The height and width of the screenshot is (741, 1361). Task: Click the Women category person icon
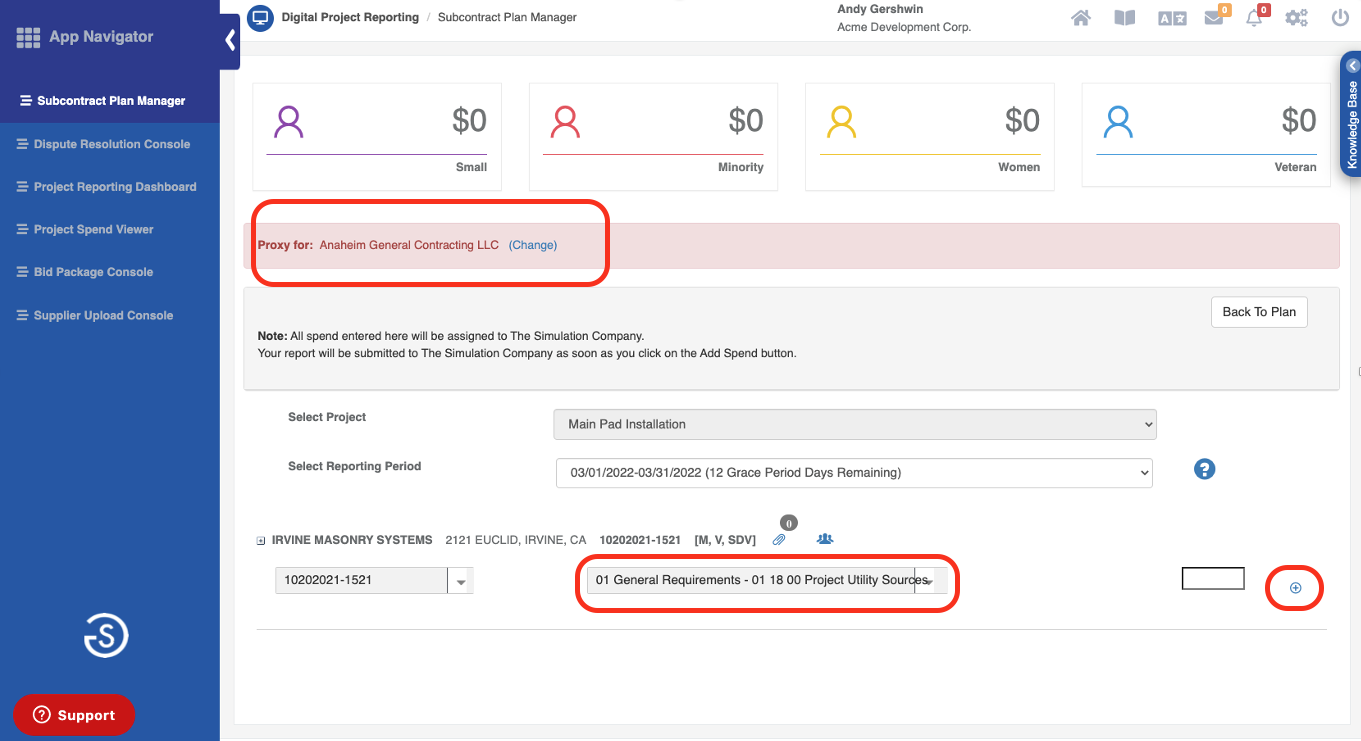coord(842,122)
